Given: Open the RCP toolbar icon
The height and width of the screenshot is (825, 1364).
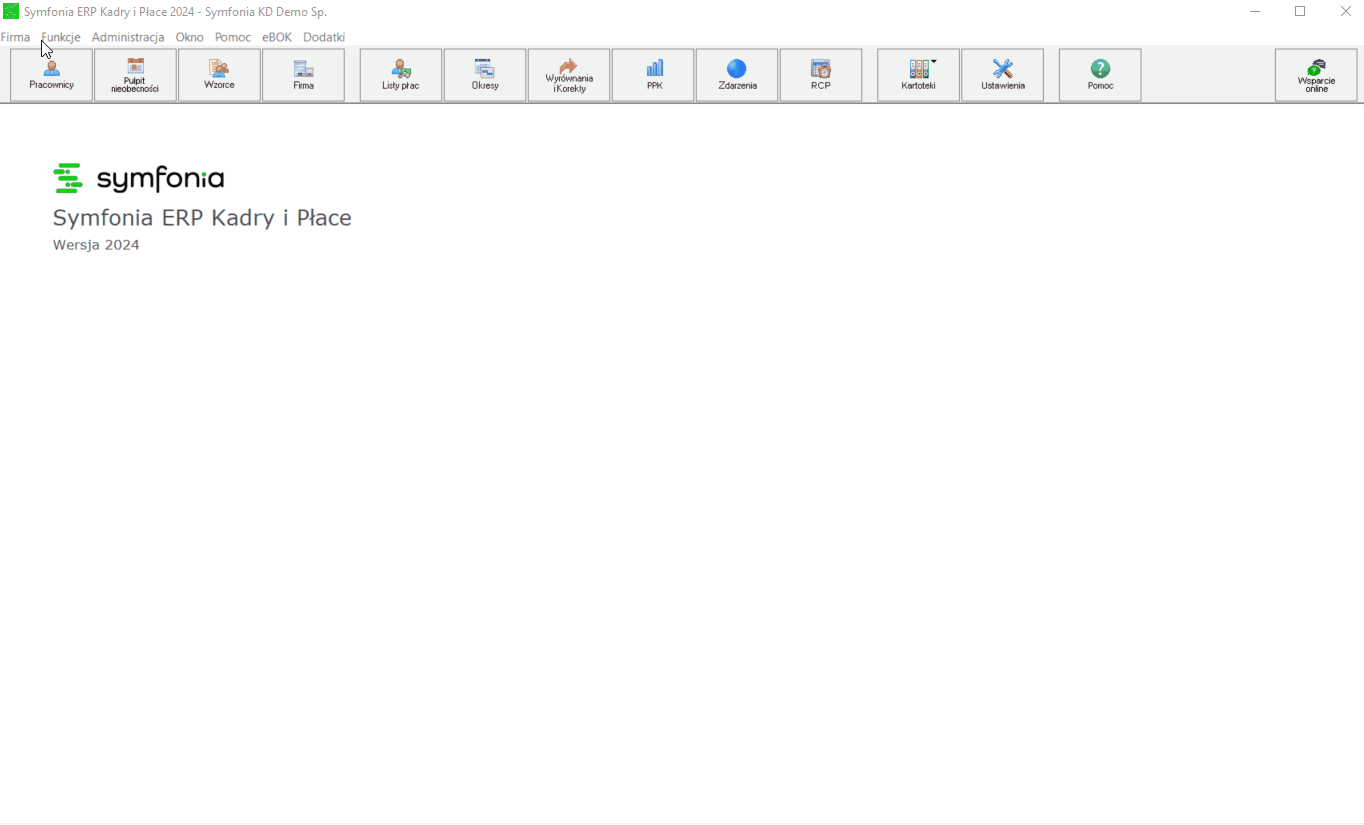Looking at the screenshot, I should pos(821,75).
